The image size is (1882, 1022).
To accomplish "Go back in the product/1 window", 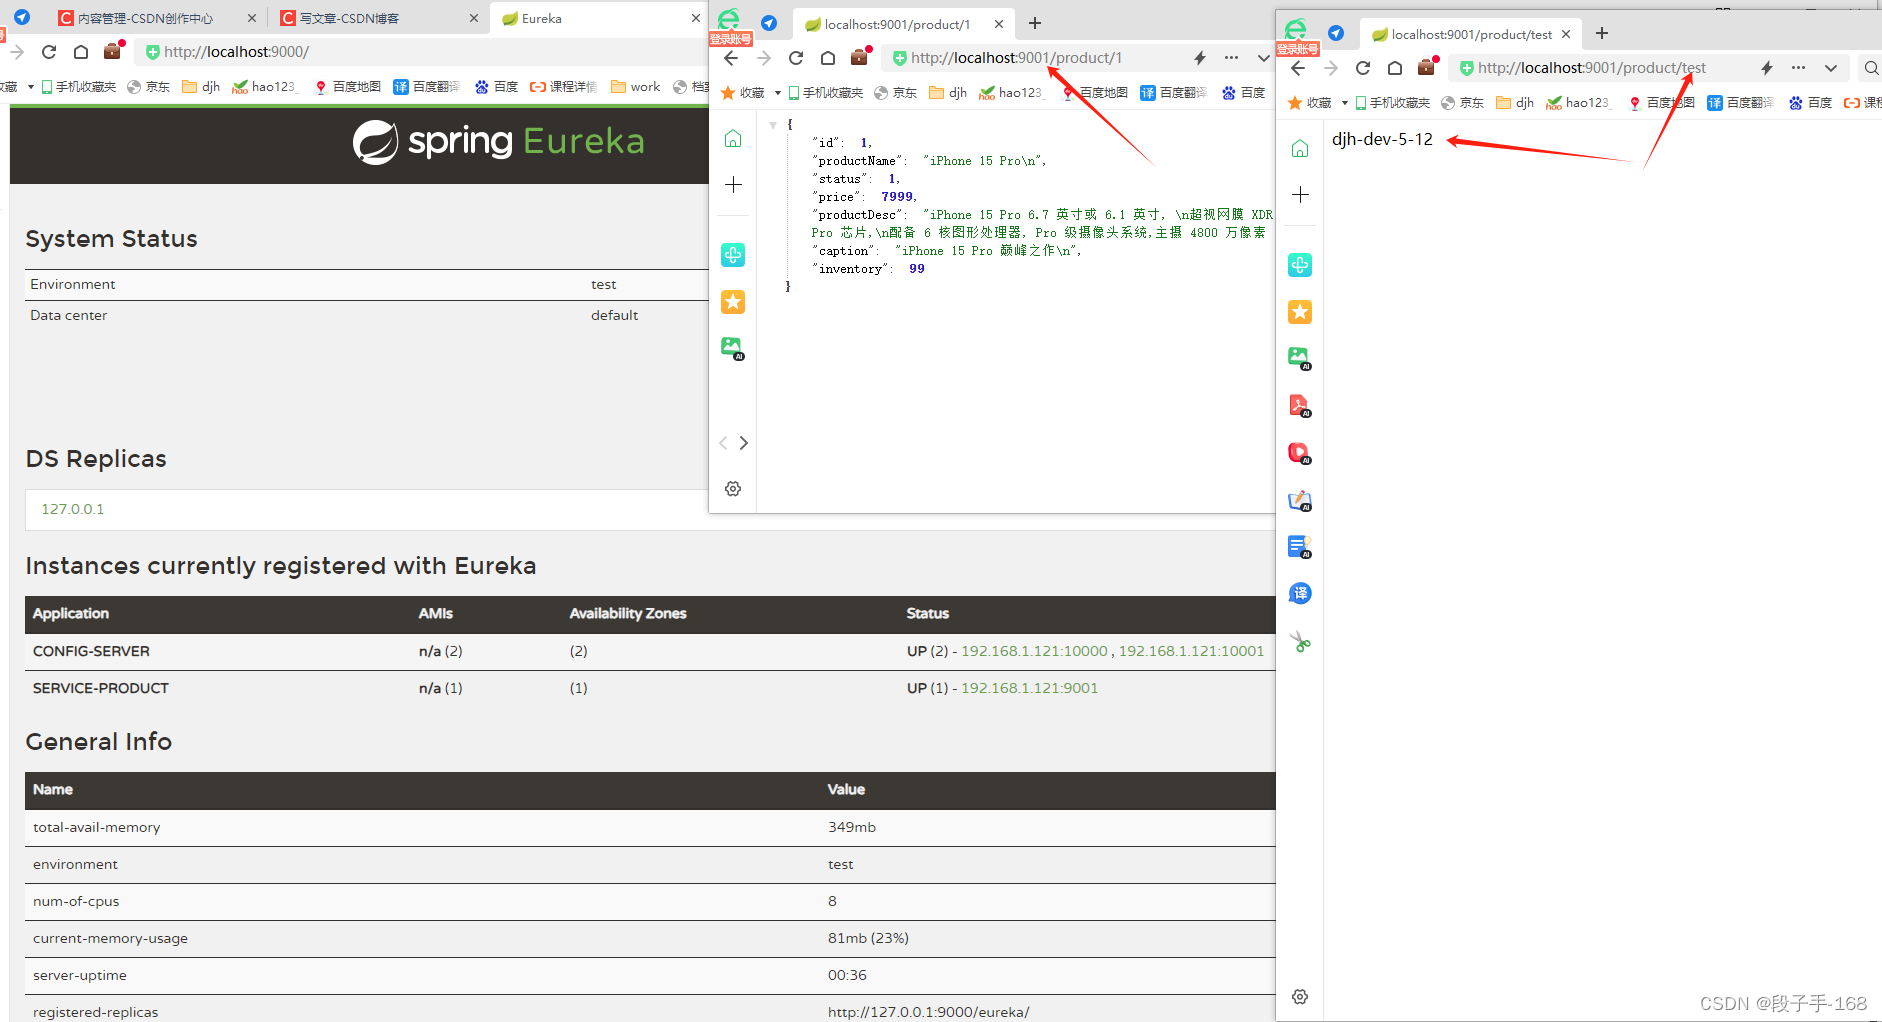I will point(731,58).
